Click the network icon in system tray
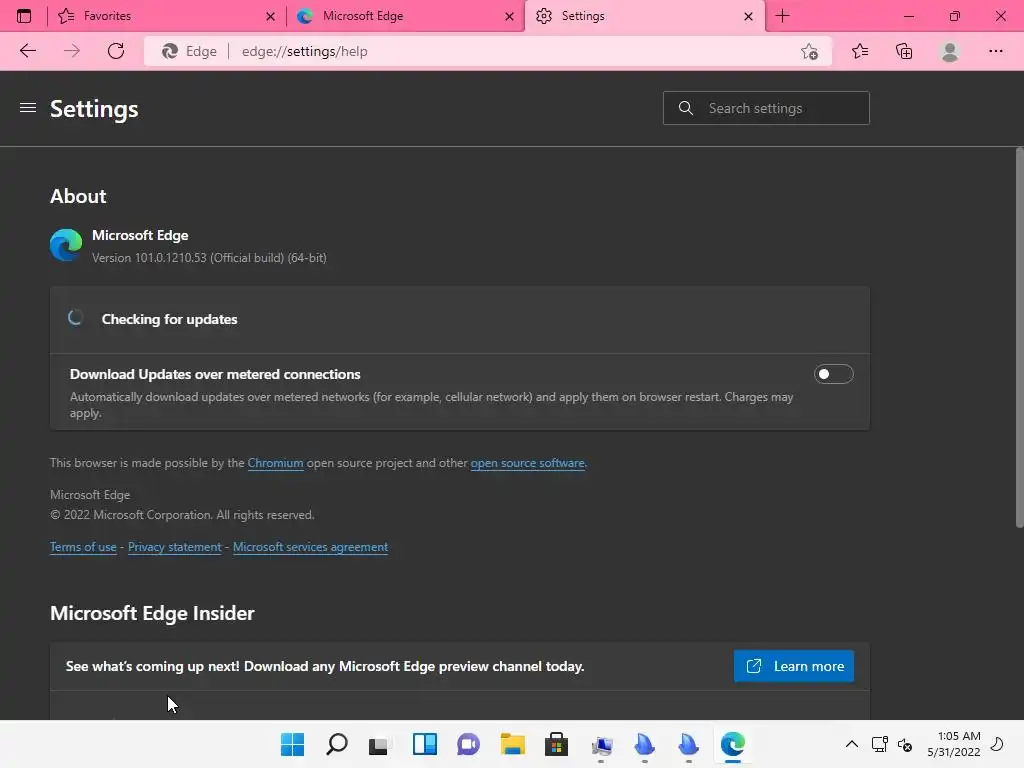1024x768 pixels. click(x=880, y=744)
